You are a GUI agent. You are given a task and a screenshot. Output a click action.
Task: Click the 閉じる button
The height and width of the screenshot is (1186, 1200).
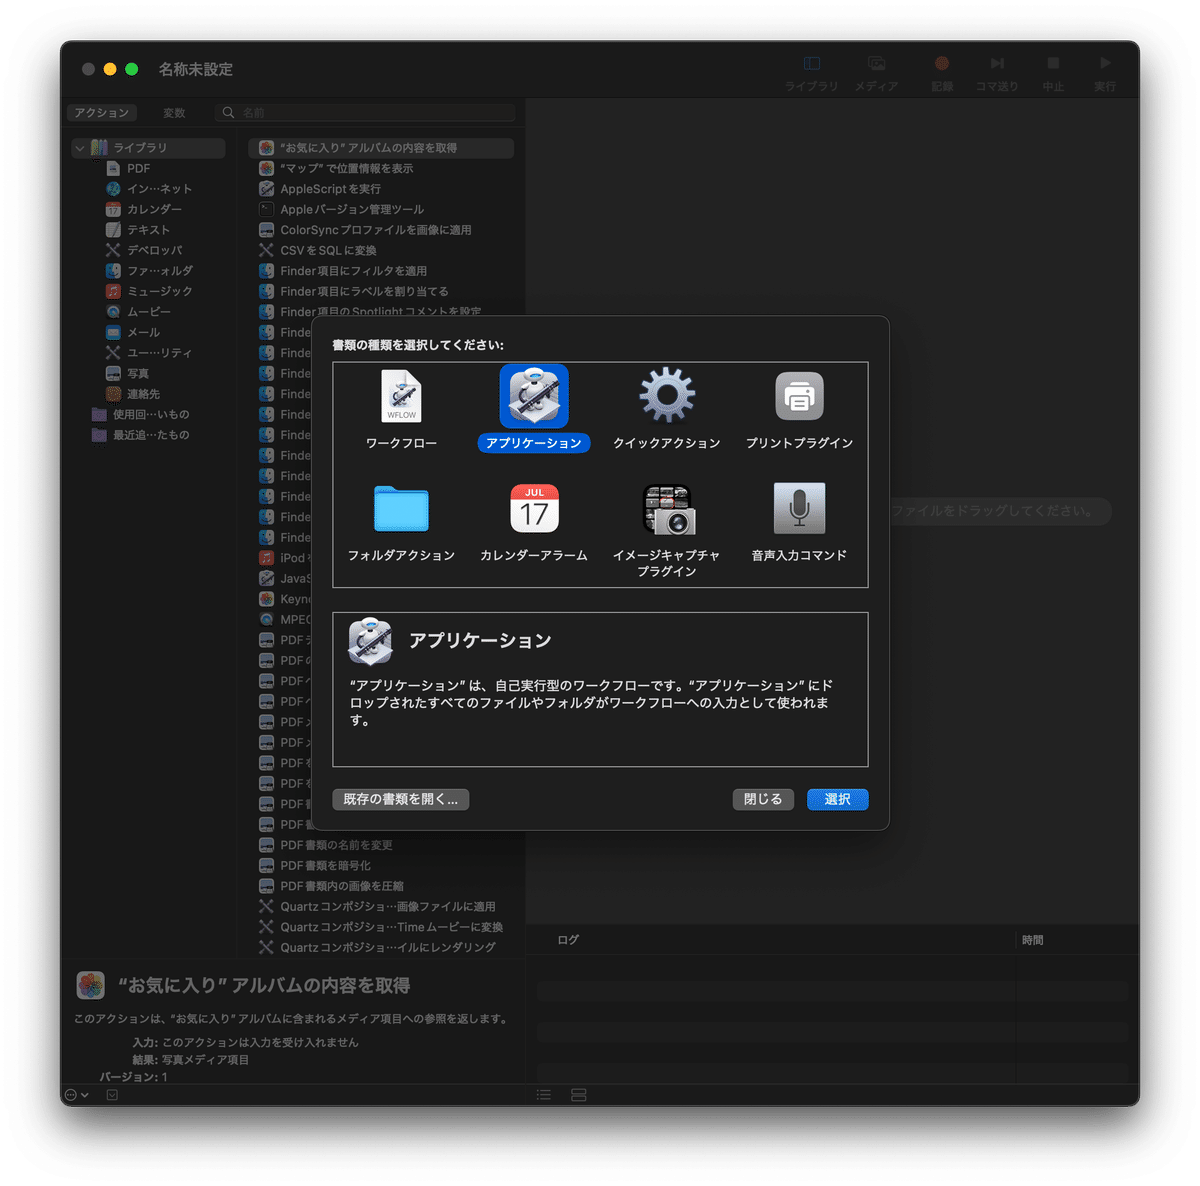point(763,799)
